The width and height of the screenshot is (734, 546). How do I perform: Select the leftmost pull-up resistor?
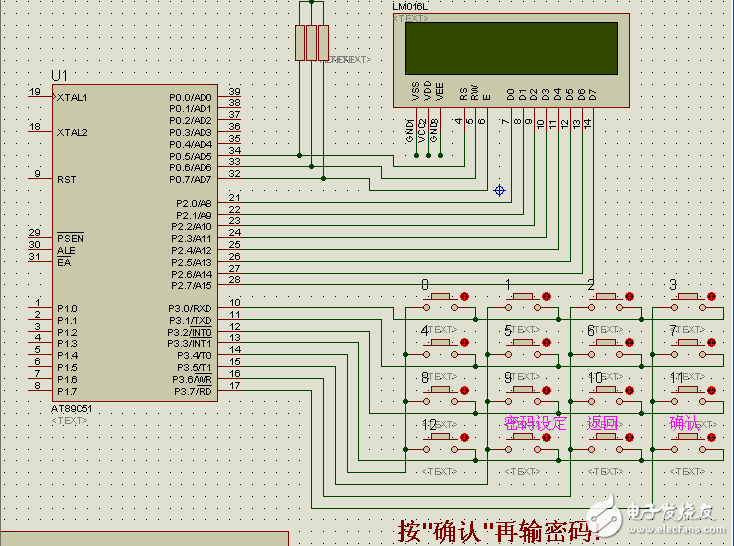click(x=299, y=43)
